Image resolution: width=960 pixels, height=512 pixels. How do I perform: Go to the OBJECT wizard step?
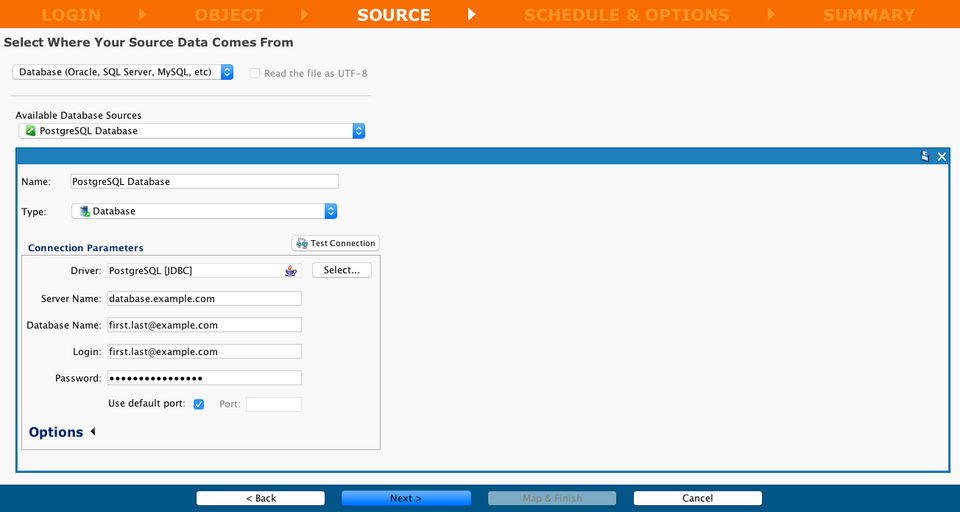pos(229,15)
